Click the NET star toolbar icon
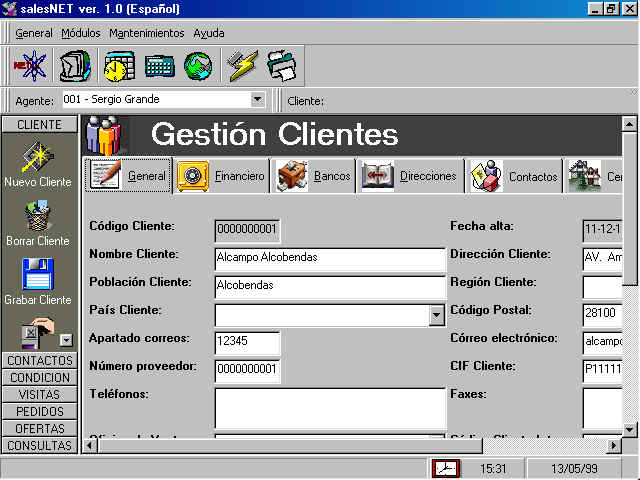The width and height of the screenshot is (640, 480). click(31, 65)
